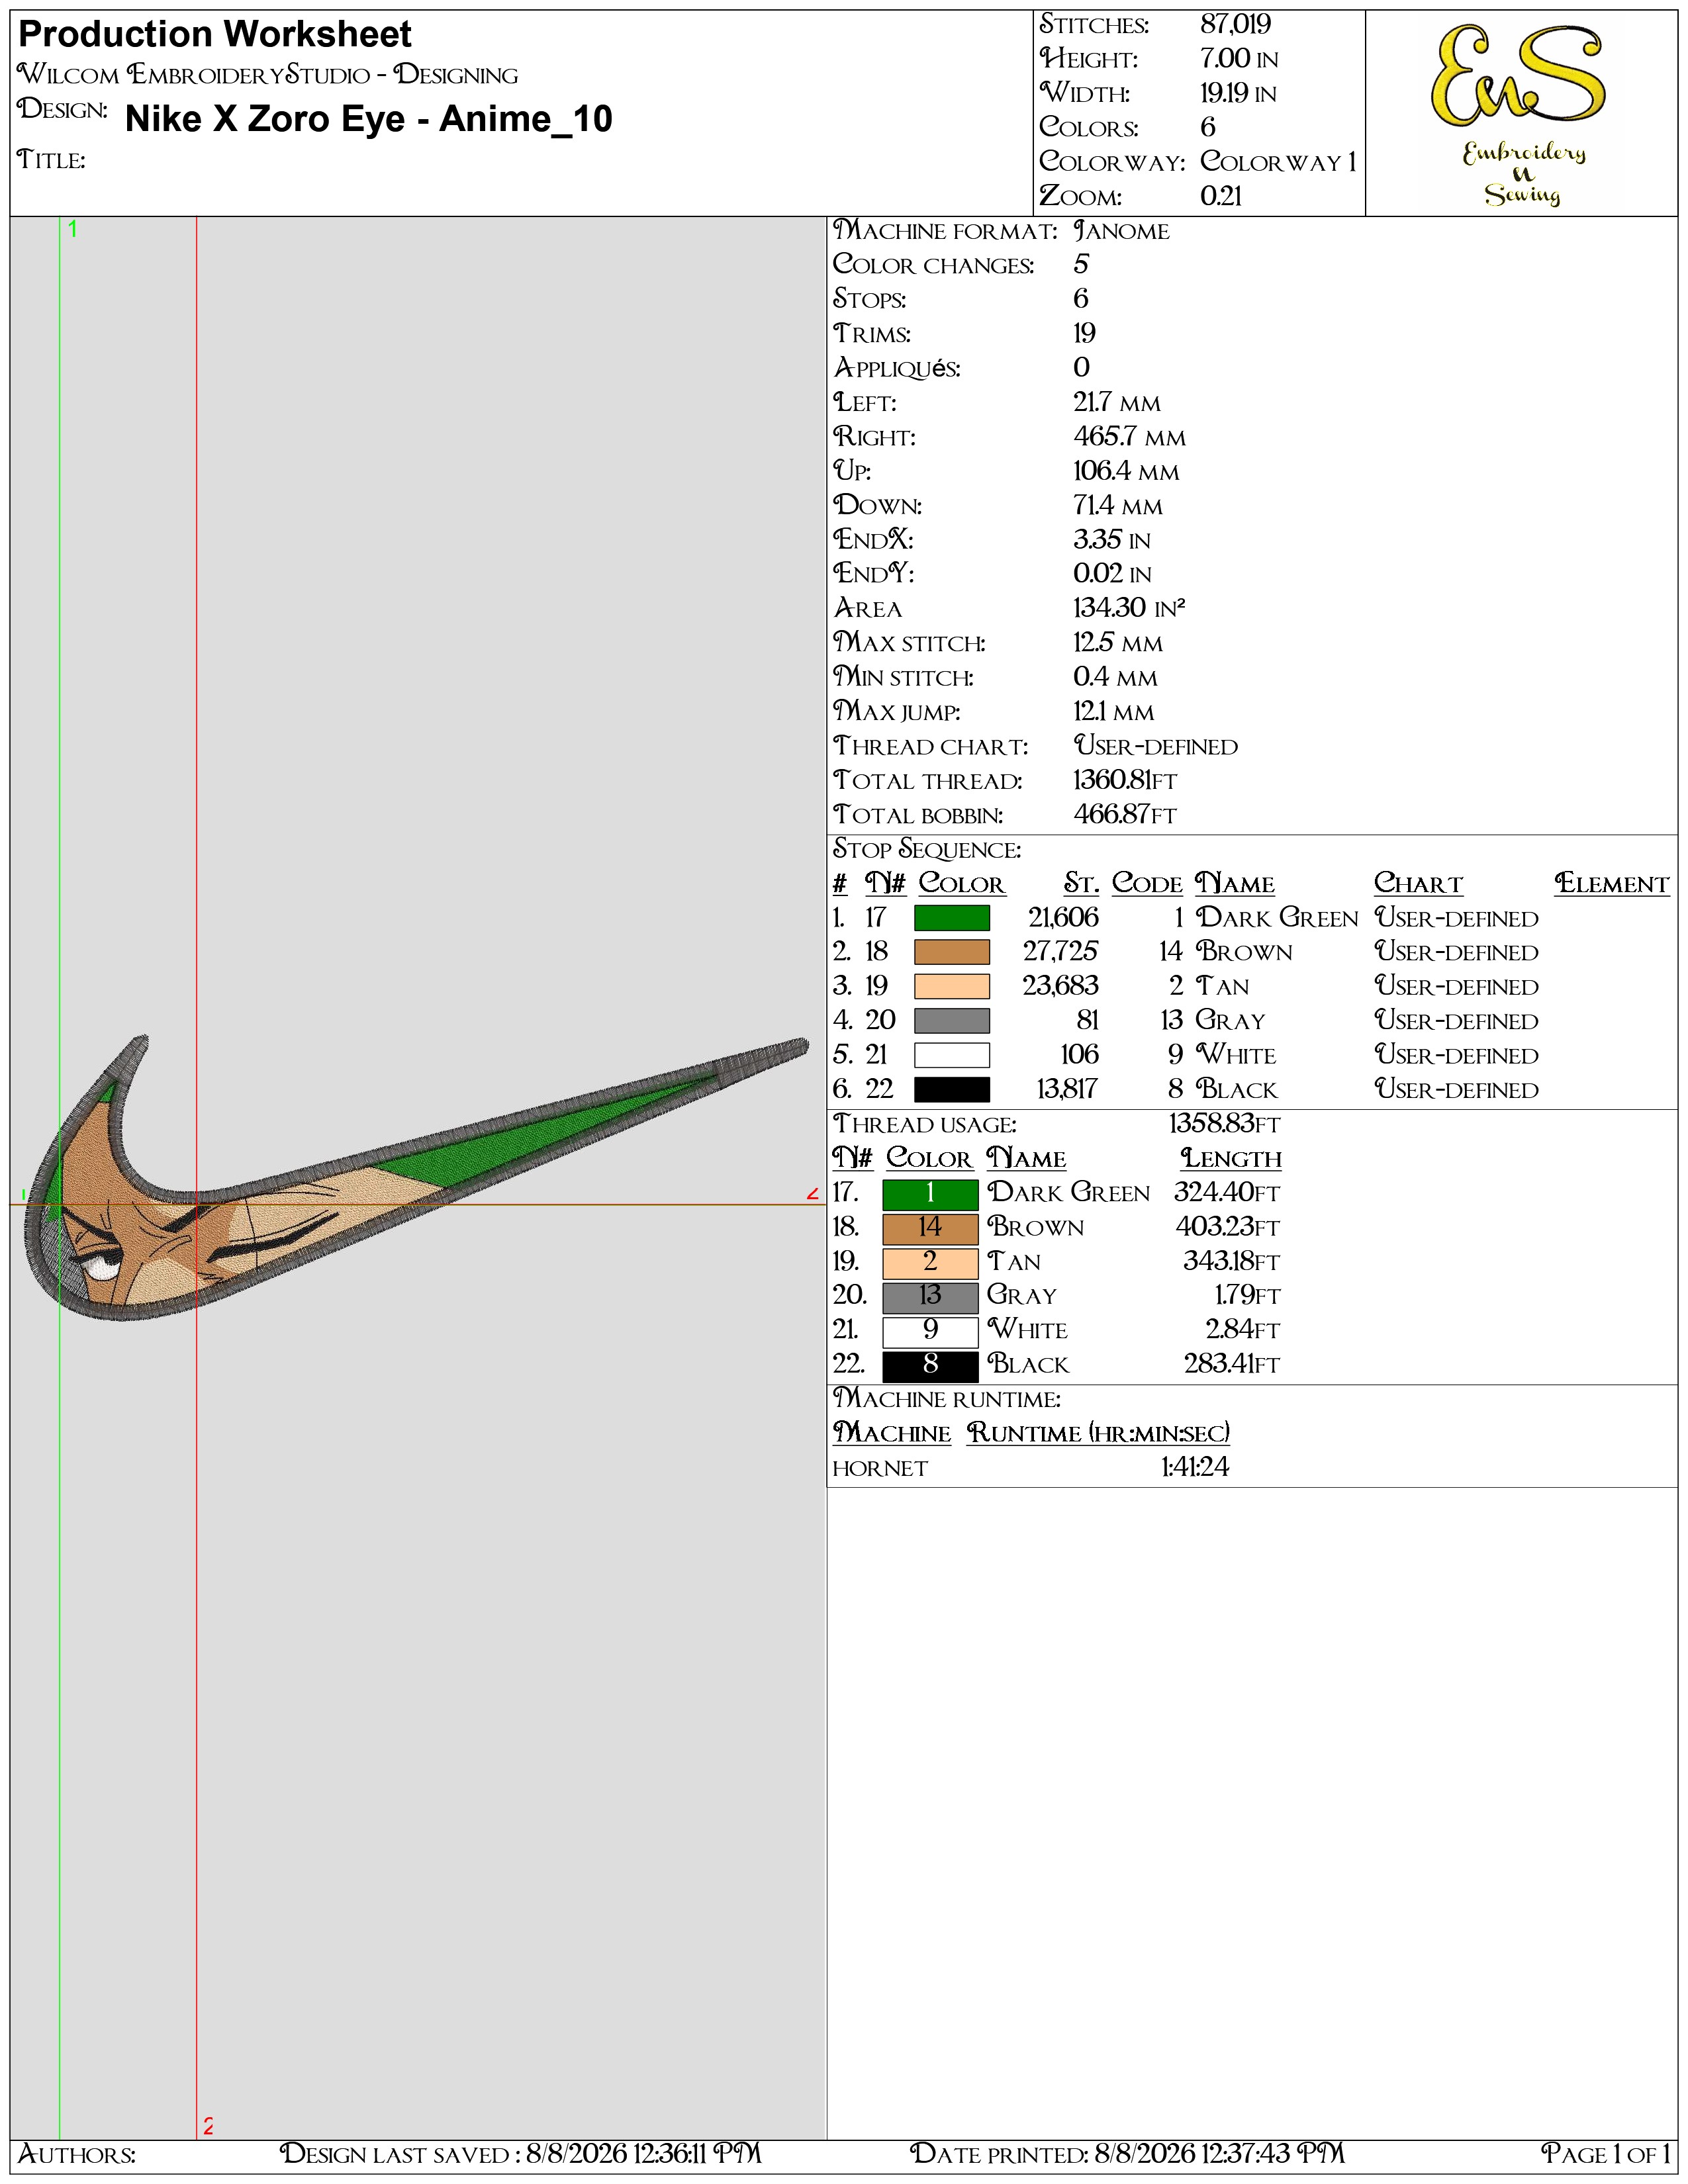Viewport: 1688px width, 2184px height.
Task: Click the Thread usage total "1358.83ft"
Action: coord(1224,1124)
